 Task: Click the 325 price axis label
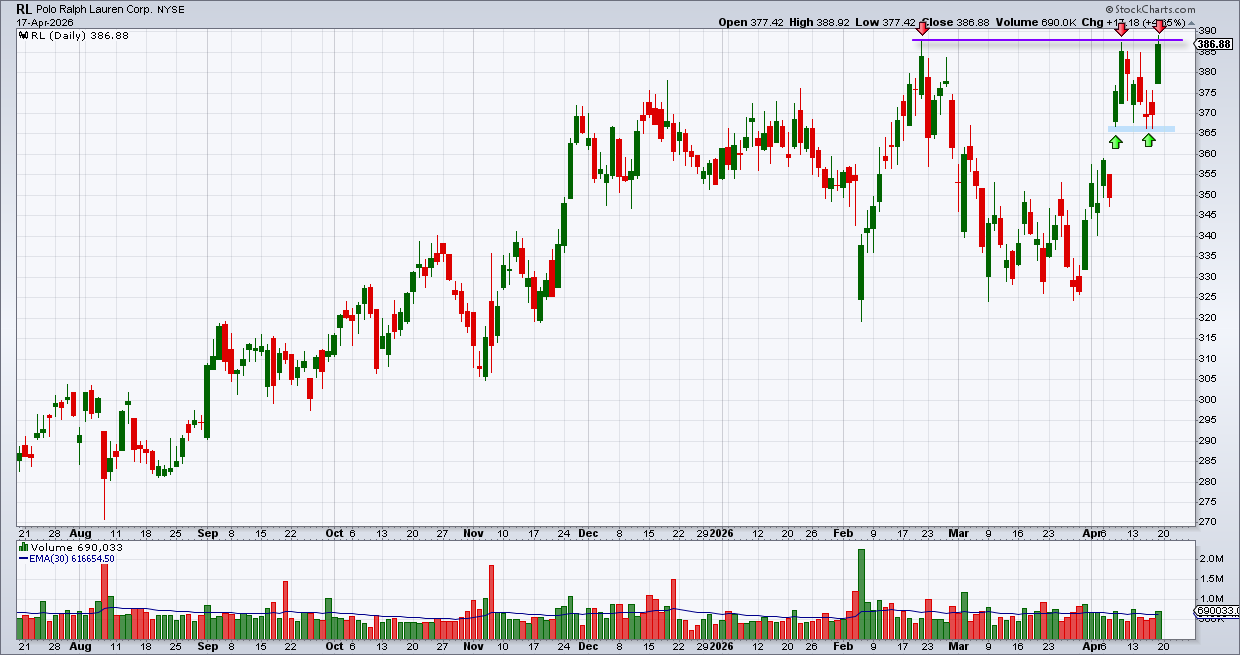click(1208, 297)
